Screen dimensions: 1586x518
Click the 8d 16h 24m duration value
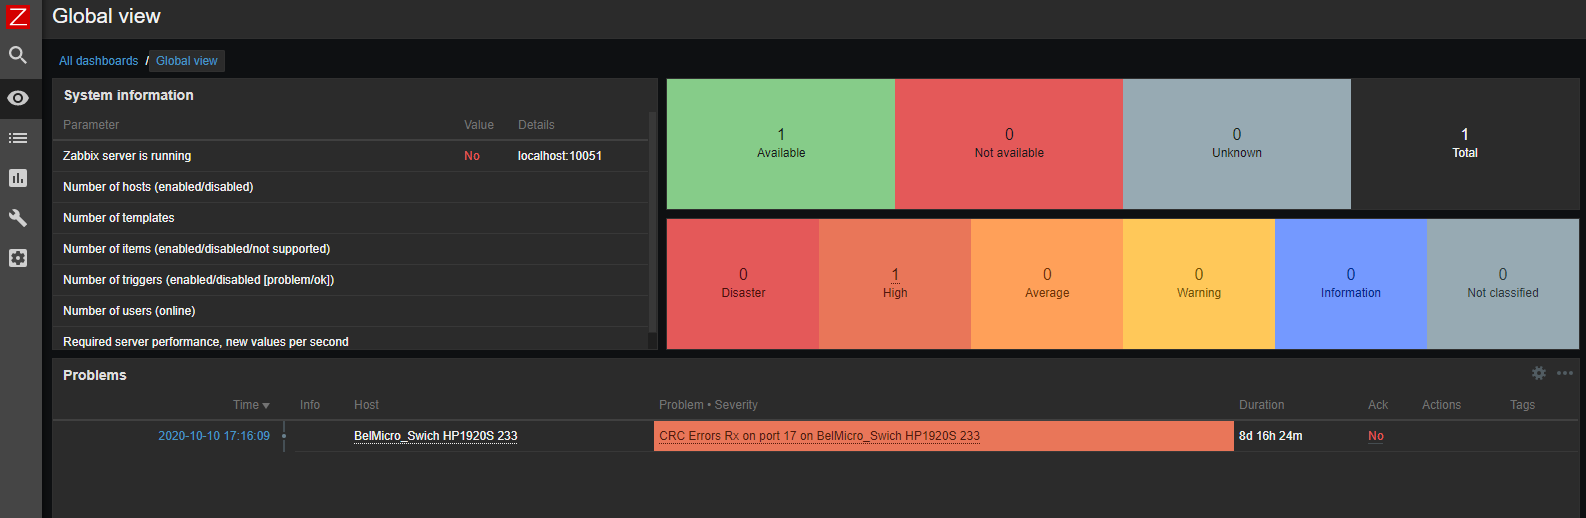coord(1270,436)
